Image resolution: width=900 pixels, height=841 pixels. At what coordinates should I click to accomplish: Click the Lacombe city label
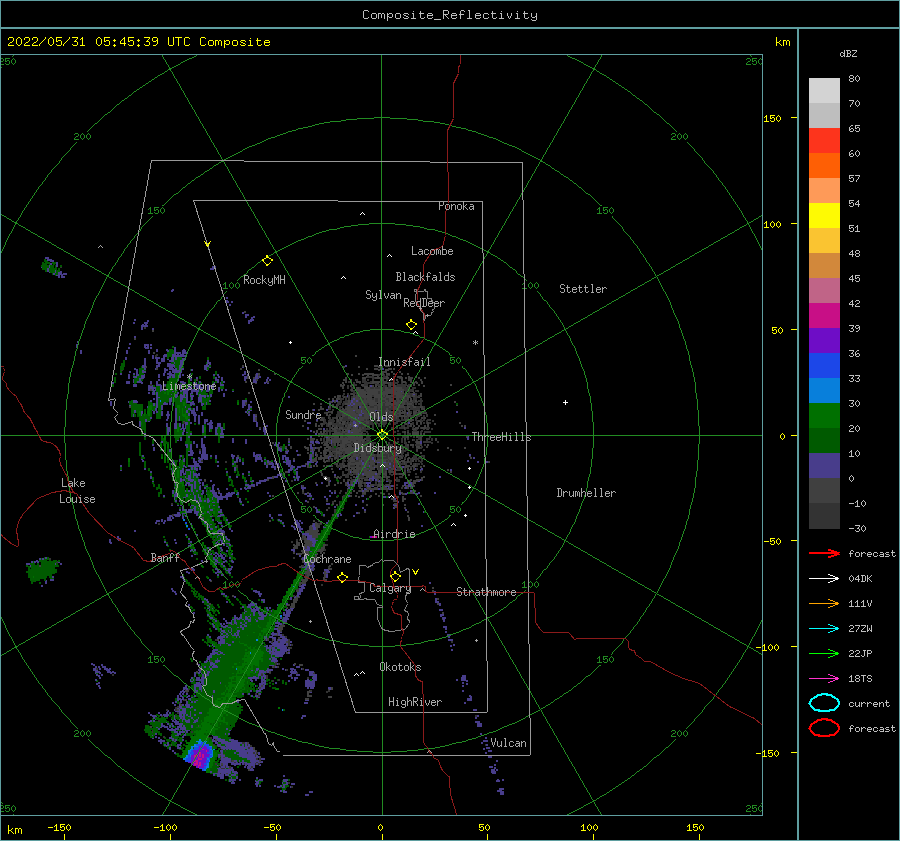coord(432,251)
